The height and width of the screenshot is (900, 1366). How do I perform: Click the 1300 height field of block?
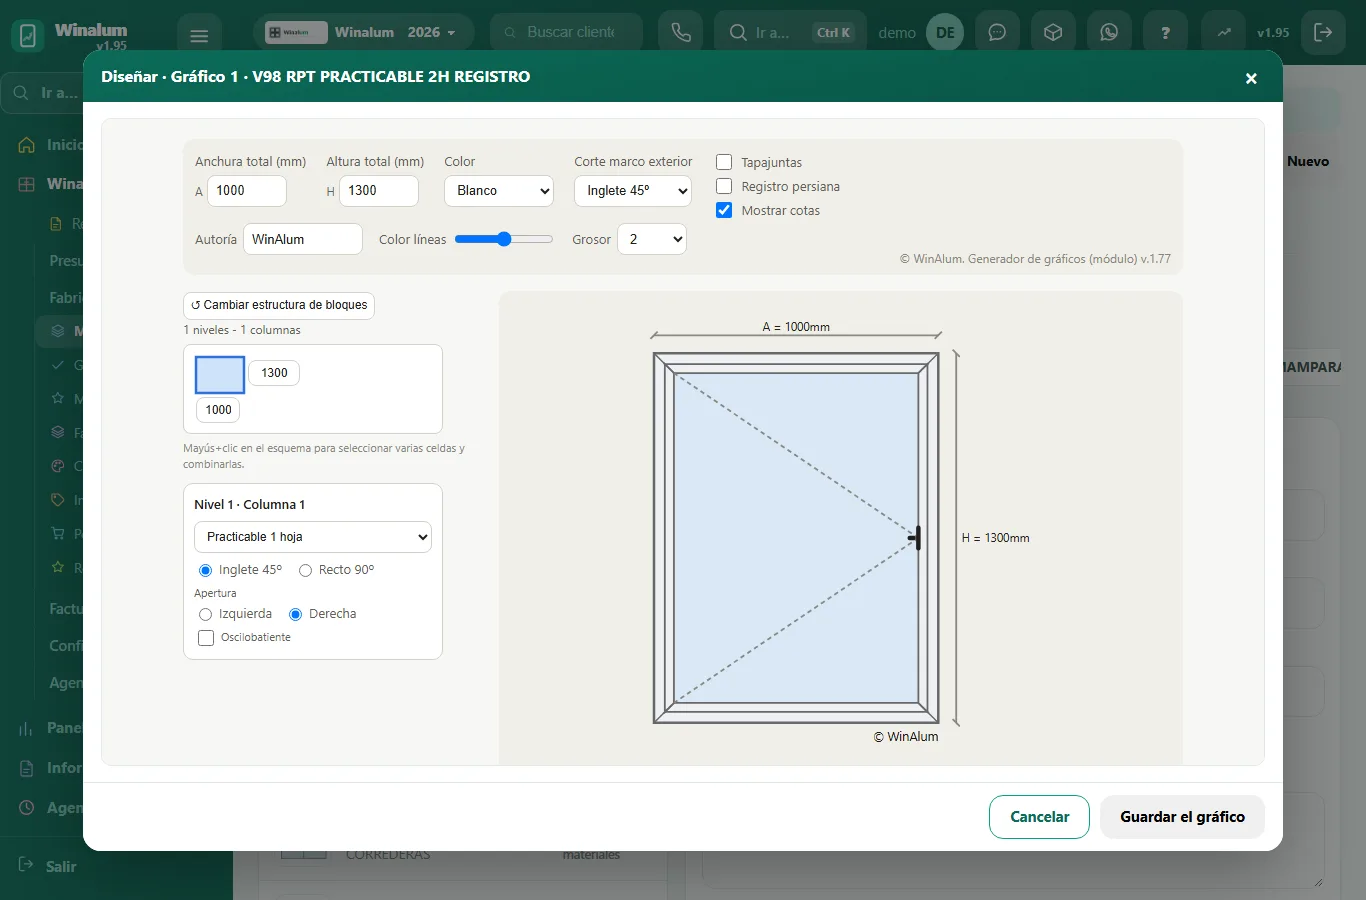coord(274,373)
